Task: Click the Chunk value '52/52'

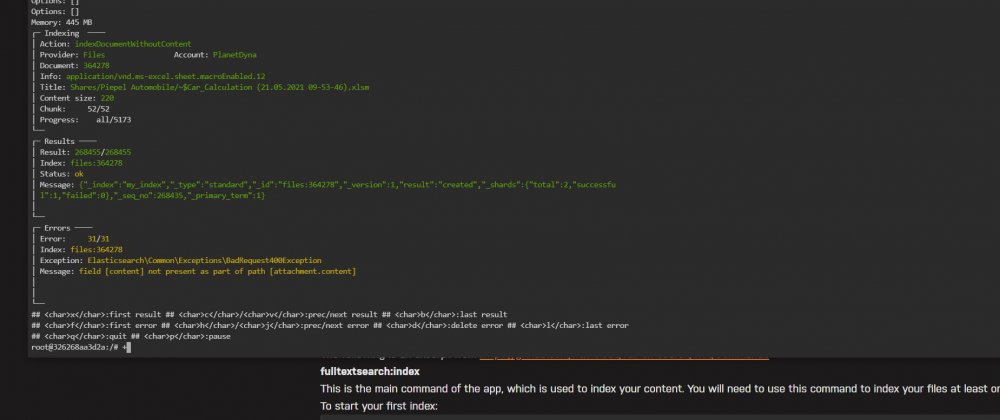Action: point(98,109)
